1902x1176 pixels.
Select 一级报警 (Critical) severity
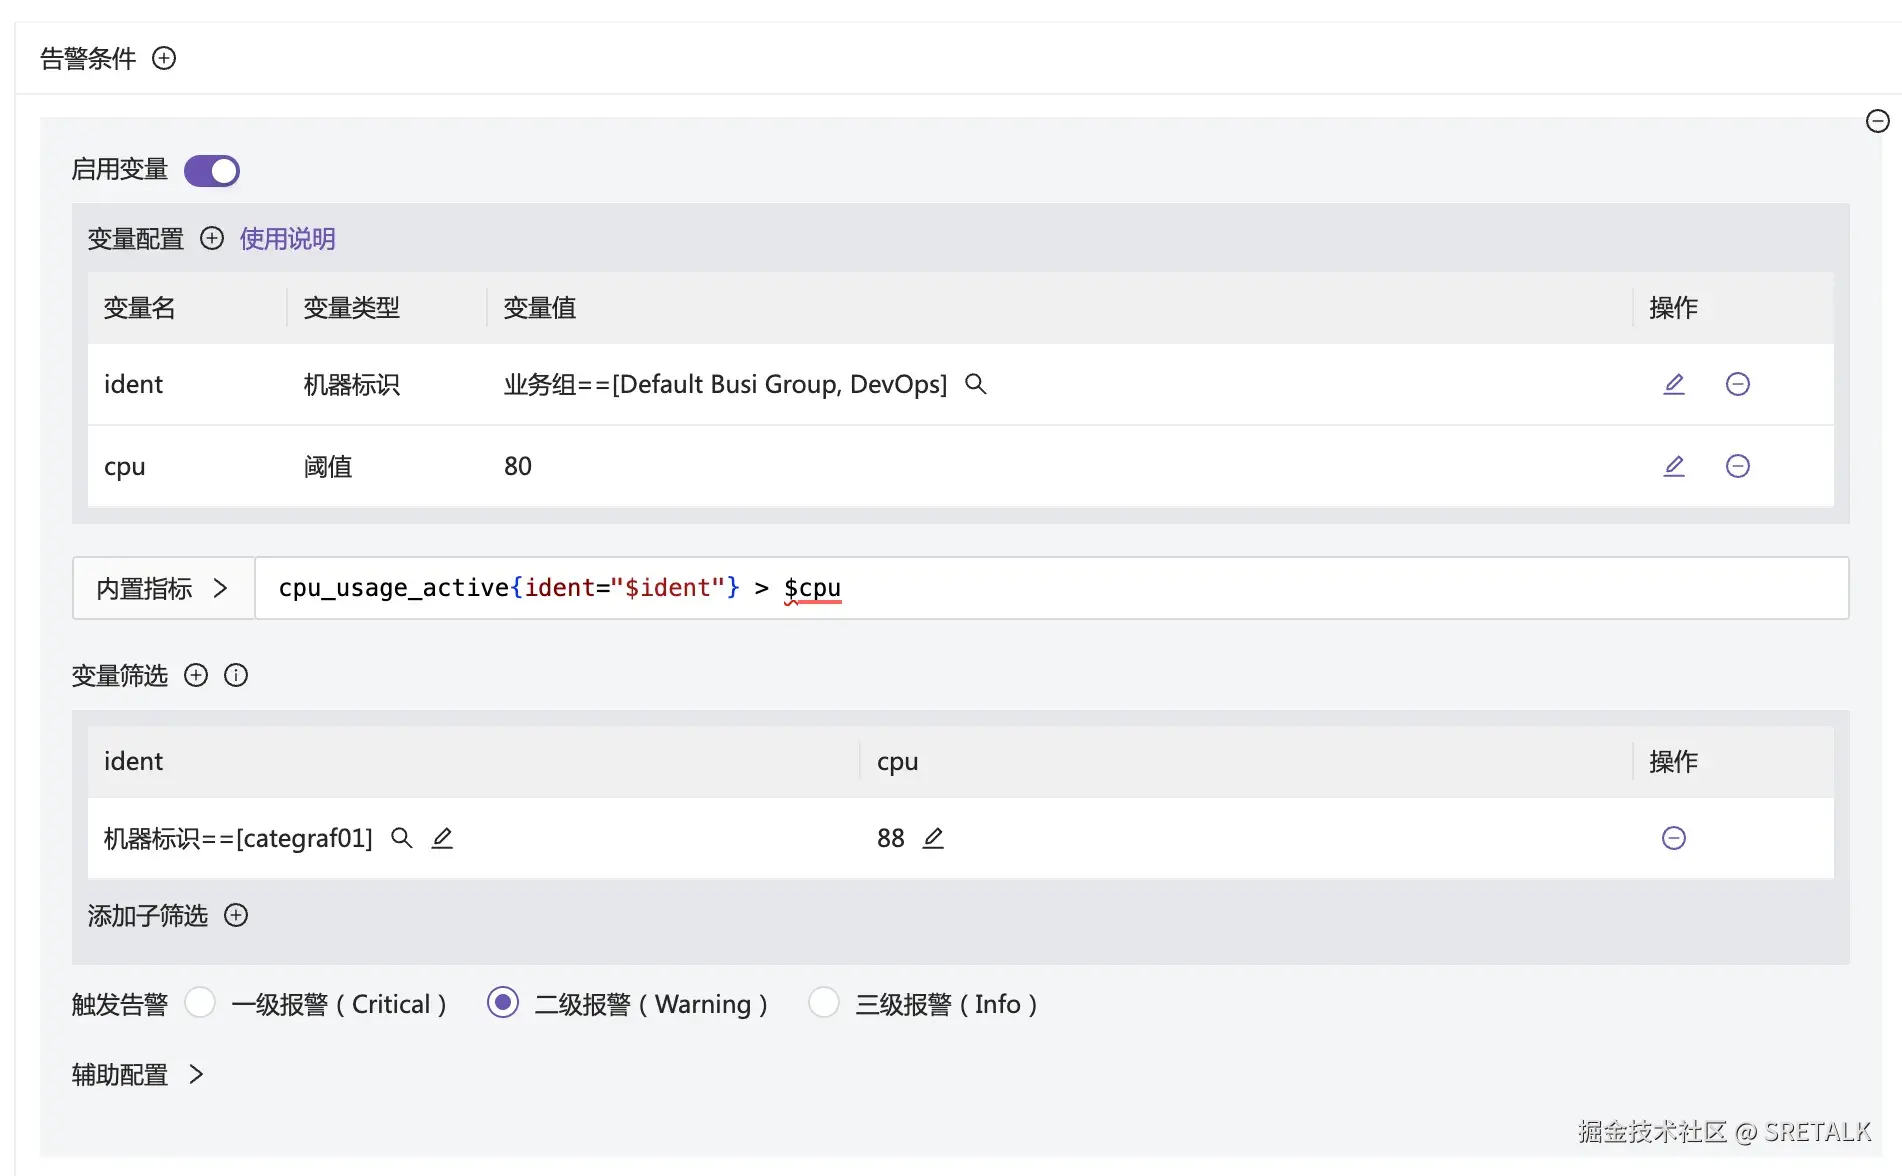(x=200, y=1002)
